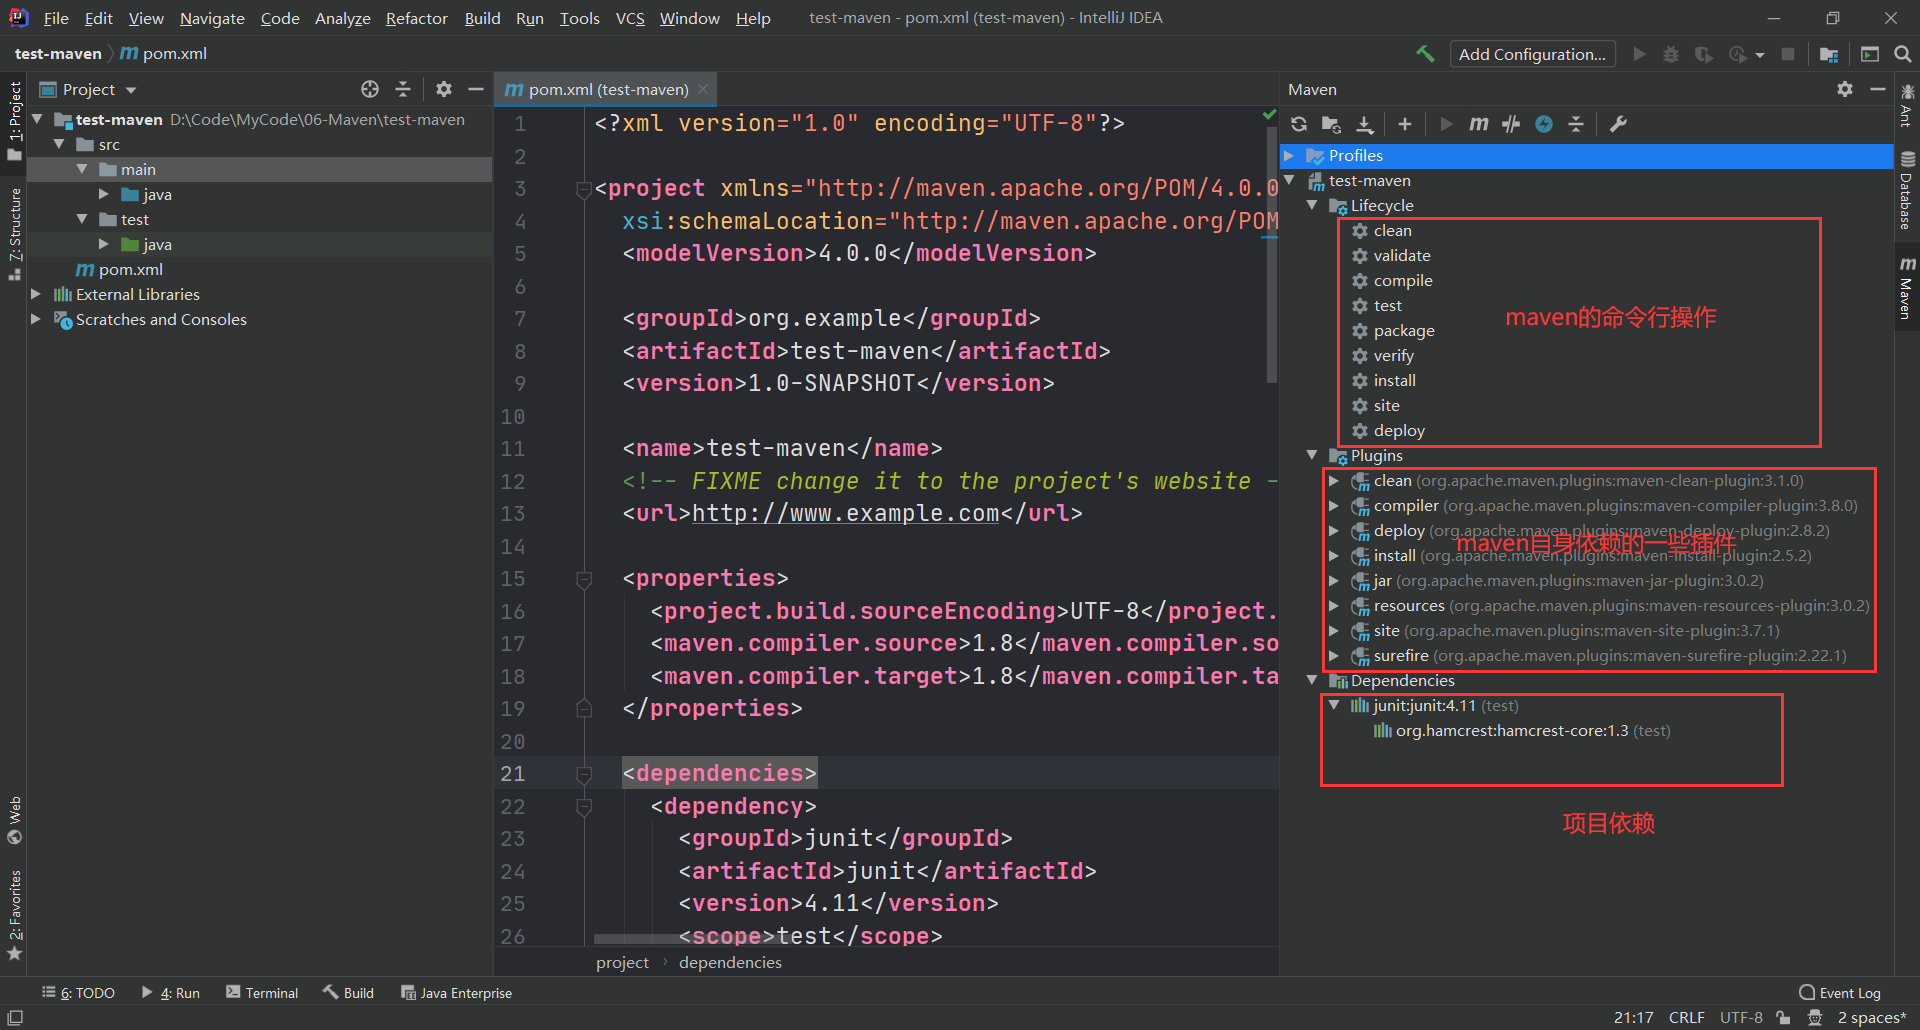Collapse the main folder
This screenshot has width=1920, height=1030.
point(82,169)
